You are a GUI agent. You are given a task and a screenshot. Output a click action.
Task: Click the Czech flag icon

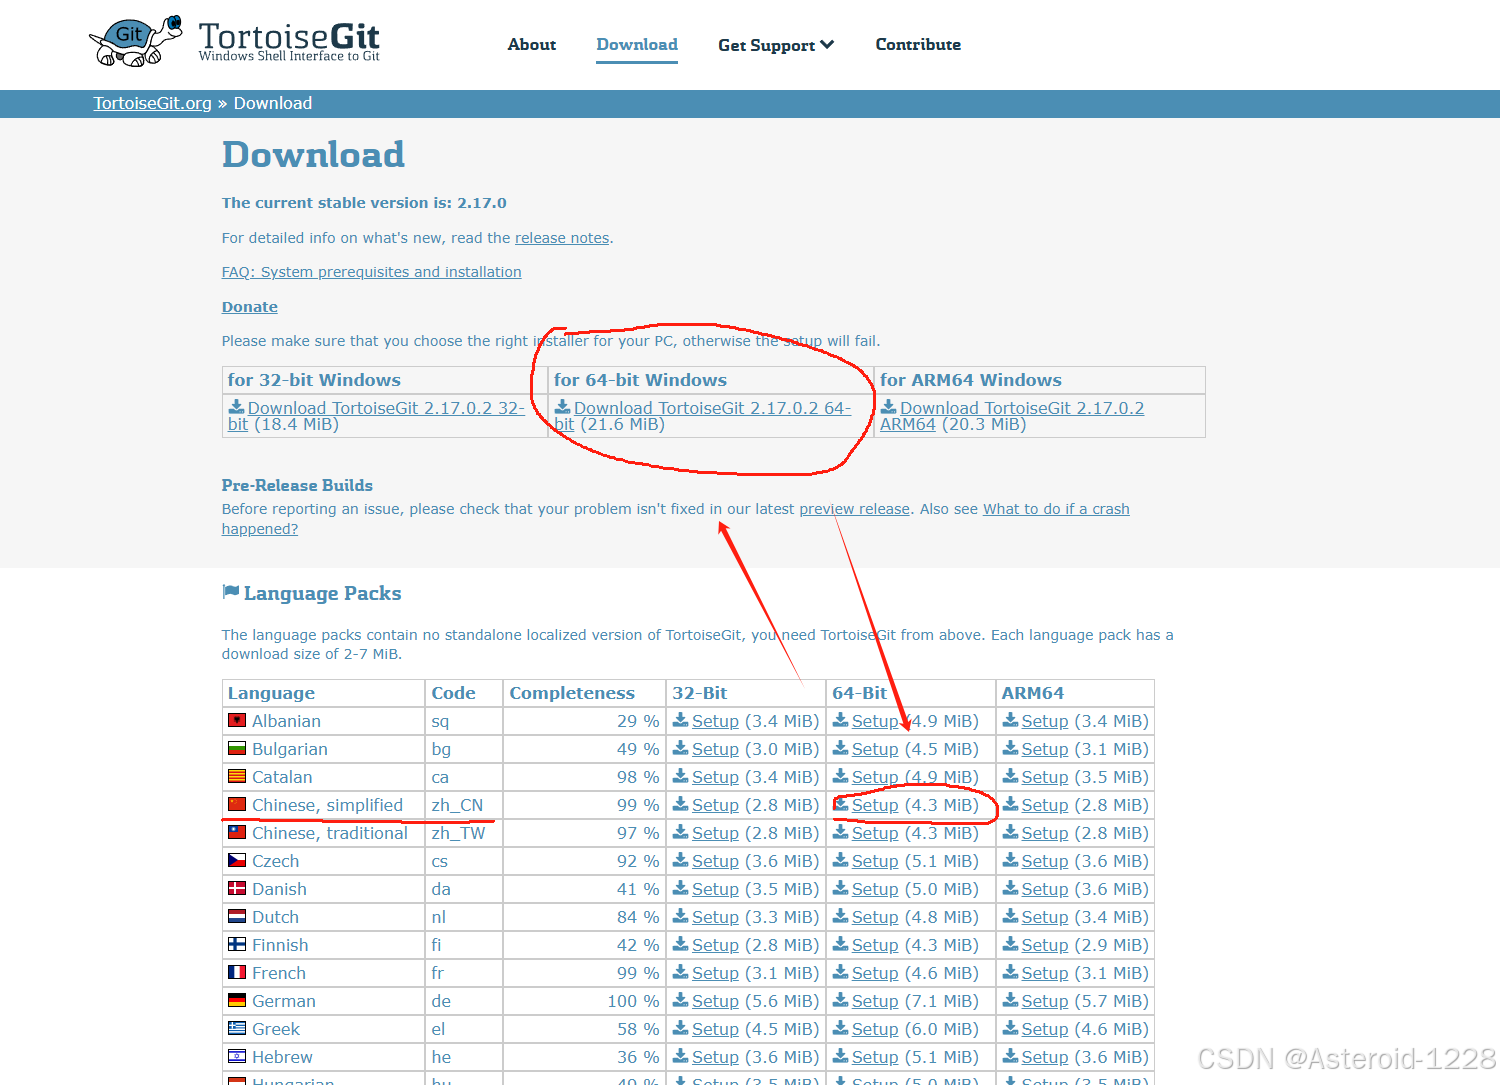[x=237, y=861]
